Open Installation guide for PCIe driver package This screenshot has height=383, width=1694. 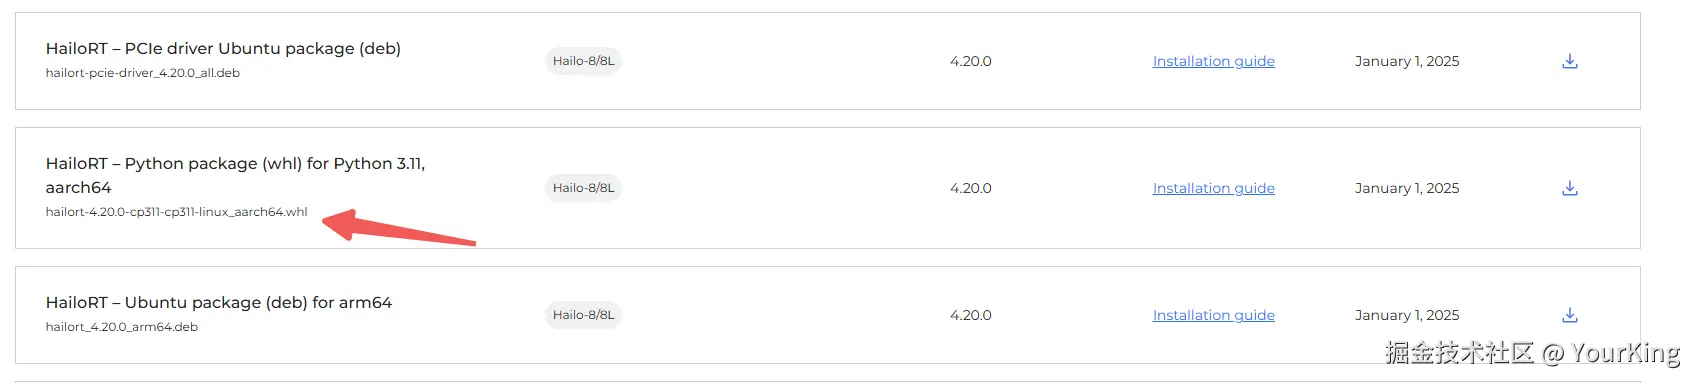coord(1213,61)
